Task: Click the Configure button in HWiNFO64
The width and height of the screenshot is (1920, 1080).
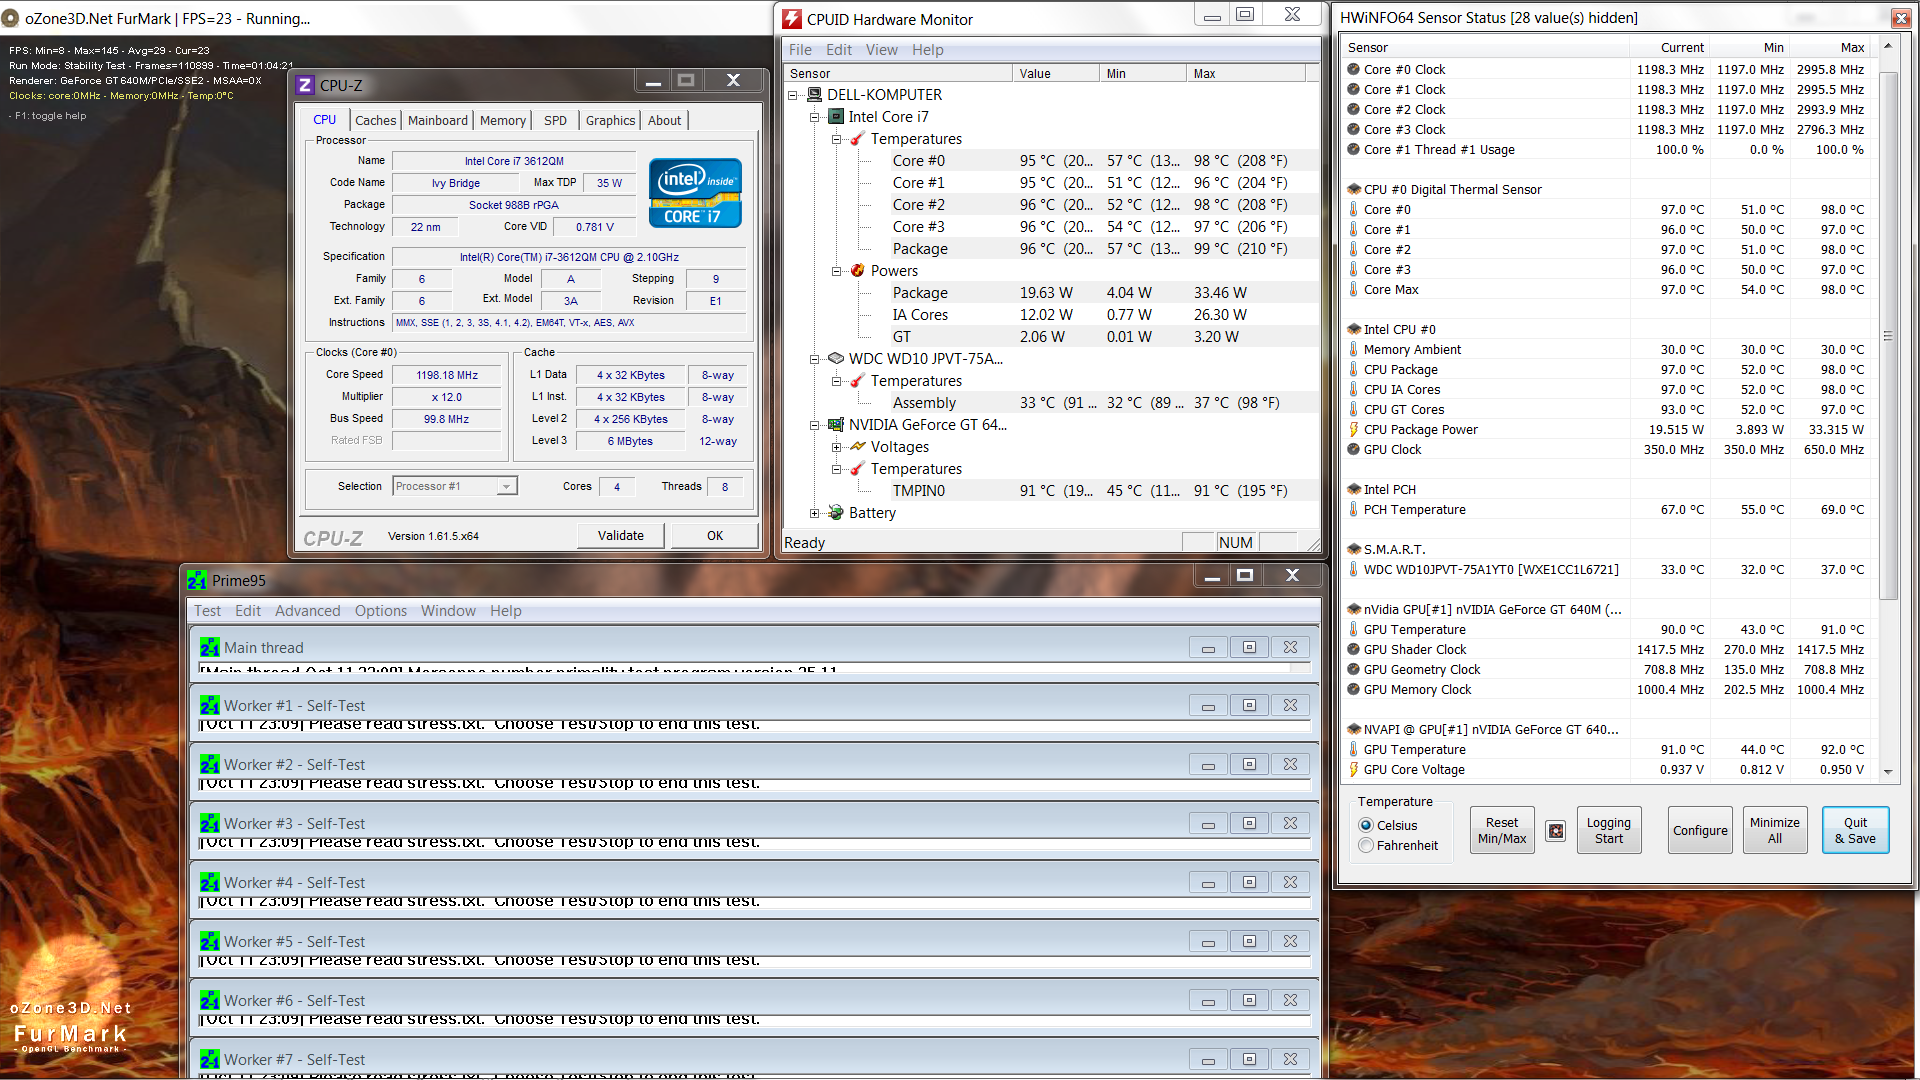Action: (x=1700, y=830)
